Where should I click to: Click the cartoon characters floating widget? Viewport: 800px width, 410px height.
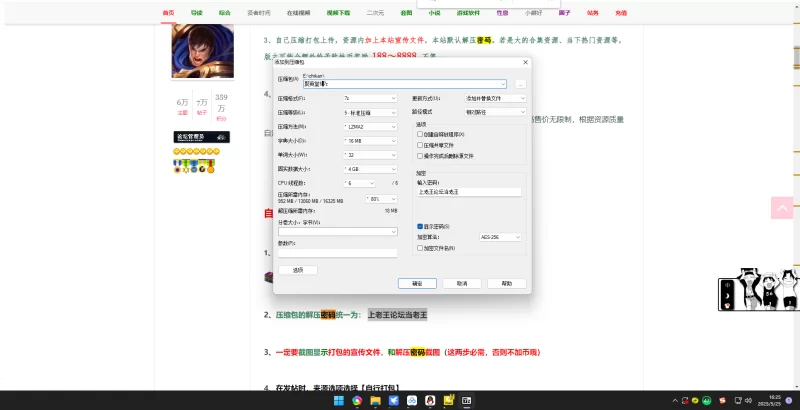click(759, 289)
